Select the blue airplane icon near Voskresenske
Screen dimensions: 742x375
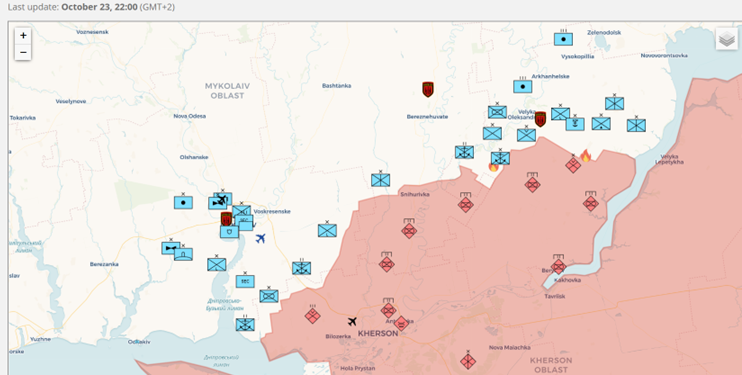click(260, 238)
